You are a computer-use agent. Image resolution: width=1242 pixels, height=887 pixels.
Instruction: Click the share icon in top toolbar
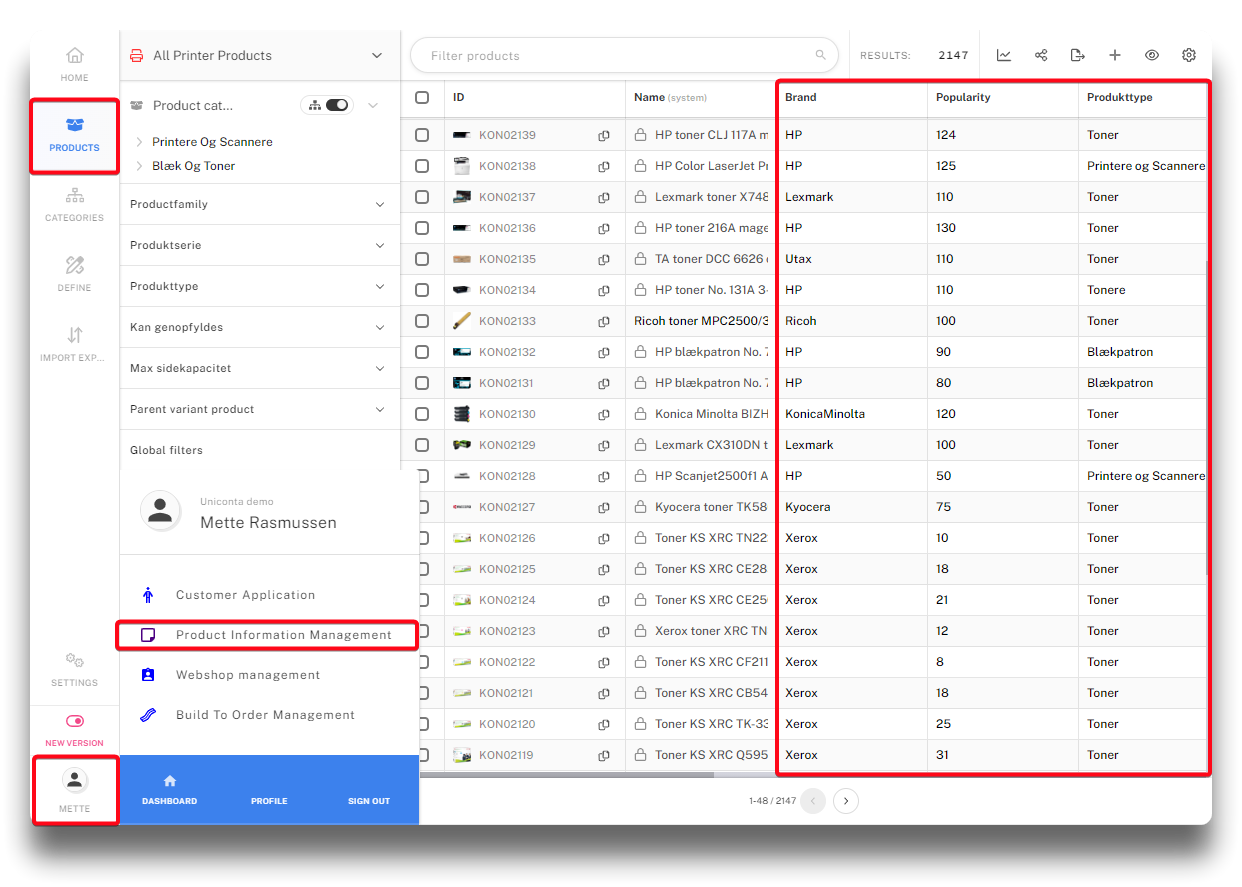click(x=1041, y=56)
